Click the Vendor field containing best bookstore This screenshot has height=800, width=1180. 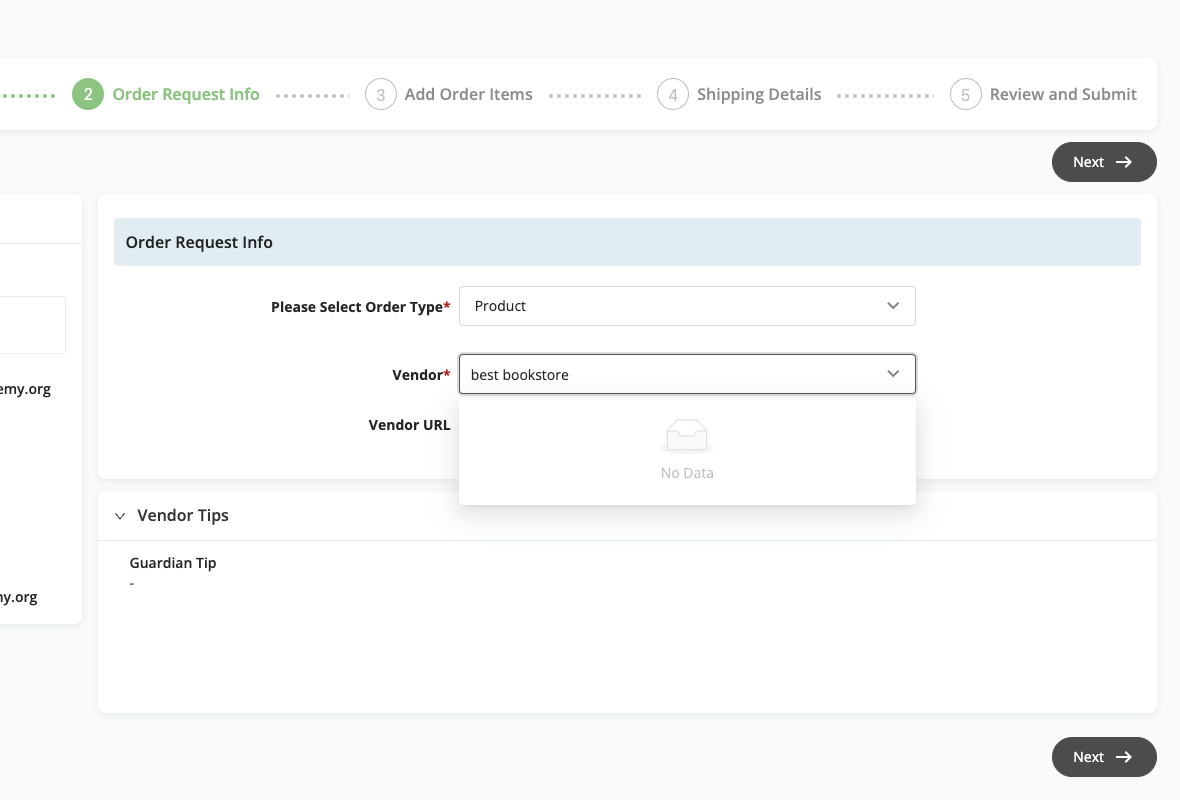687,374
